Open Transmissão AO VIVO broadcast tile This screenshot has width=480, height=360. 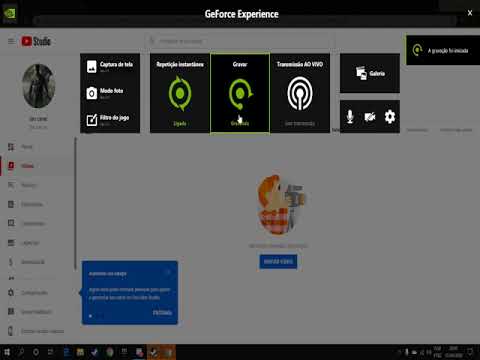(x=300, y=93)
